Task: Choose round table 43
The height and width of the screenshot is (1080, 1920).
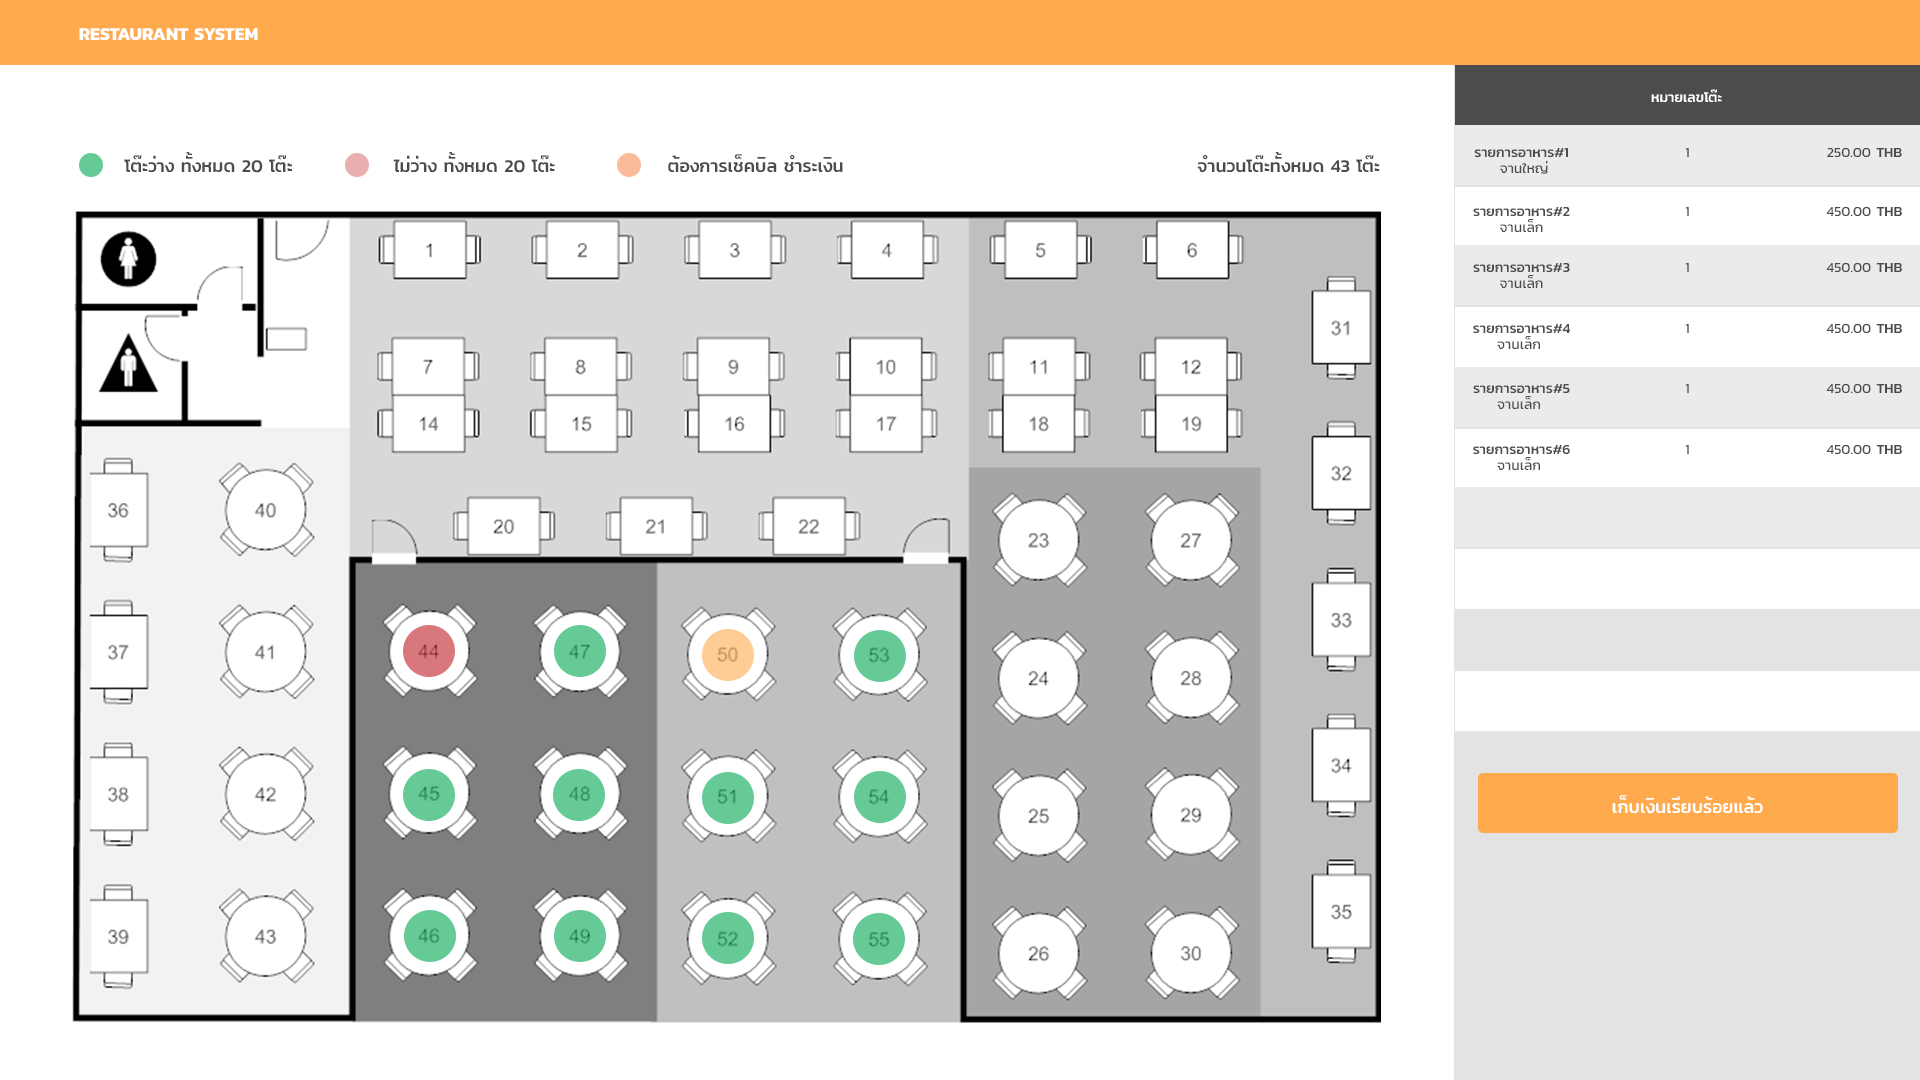Action: pos(265,937)
